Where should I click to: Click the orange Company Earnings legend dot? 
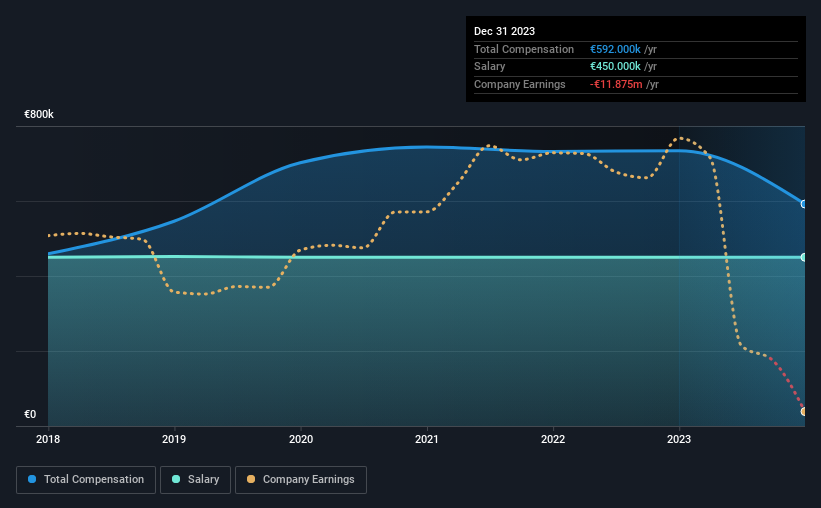click(251, 479)
